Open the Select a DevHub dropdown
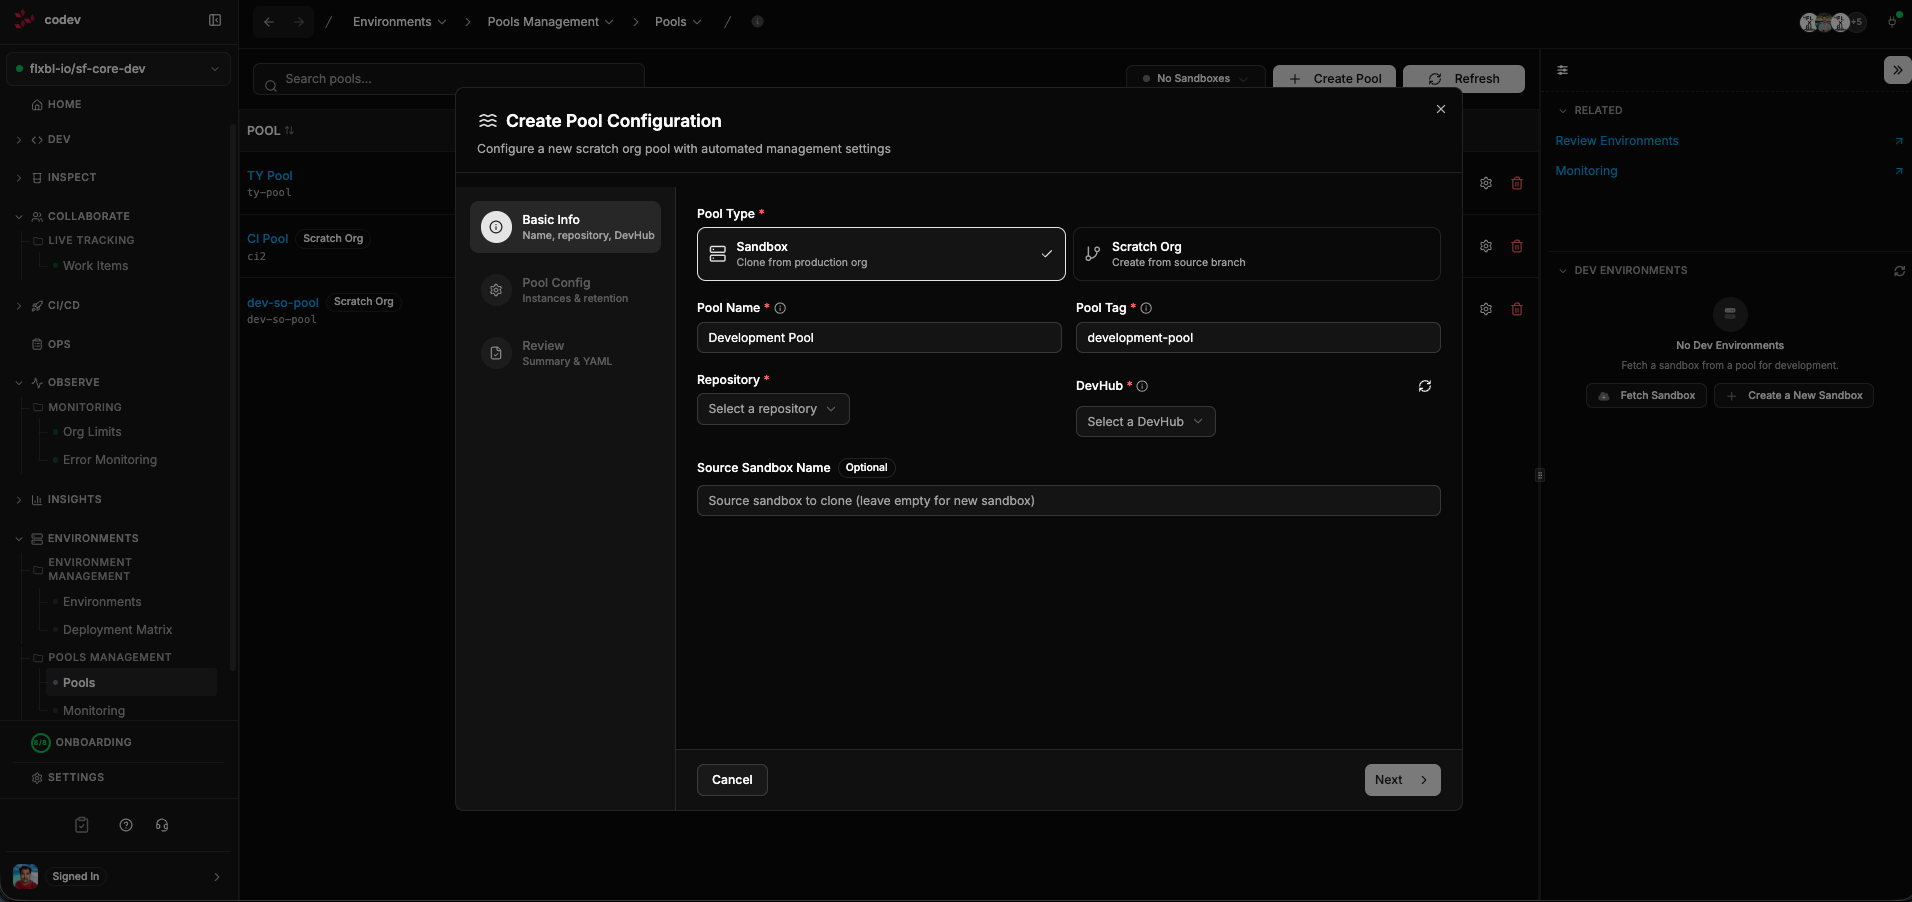This screenshot has height=902, width=1912. tap(1144, 421)
